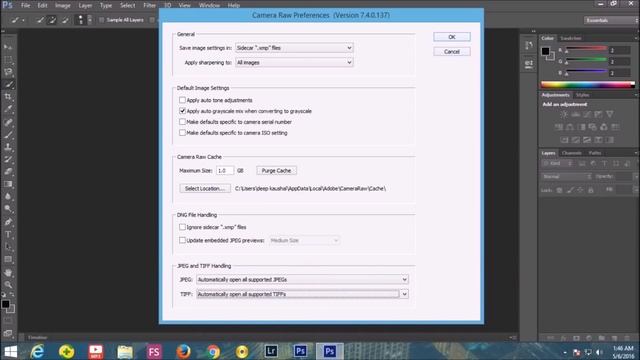Select the Path Selection tool
Viewport: 640px width, 360px height.
(x=8, y=247)
